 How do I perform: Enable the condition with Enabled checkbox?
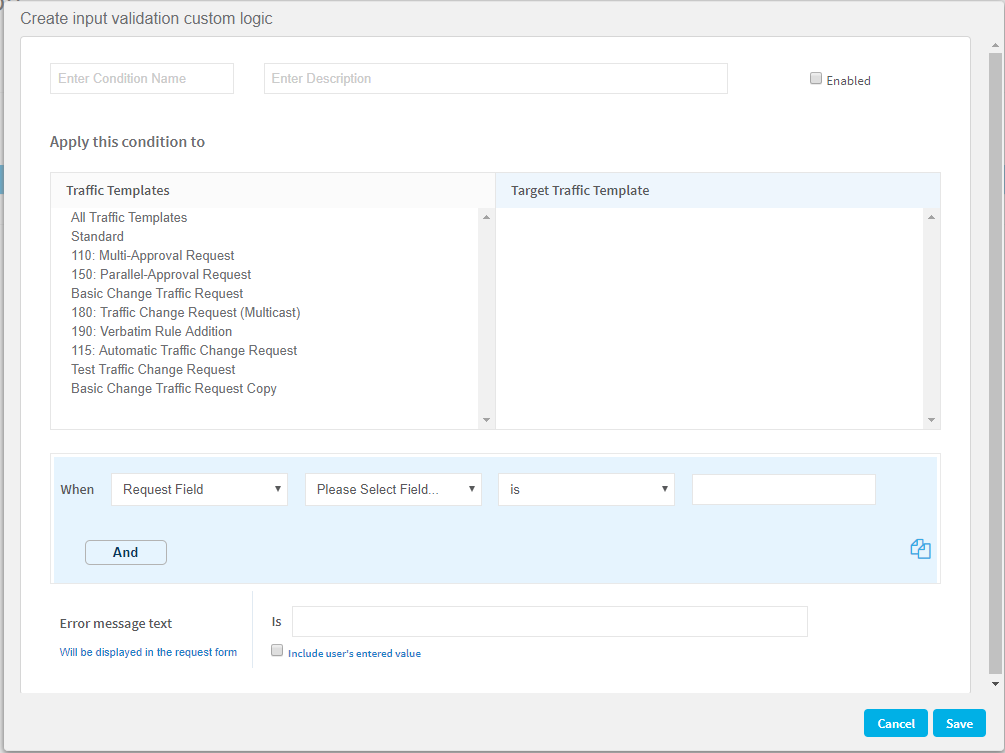[816, 79]
